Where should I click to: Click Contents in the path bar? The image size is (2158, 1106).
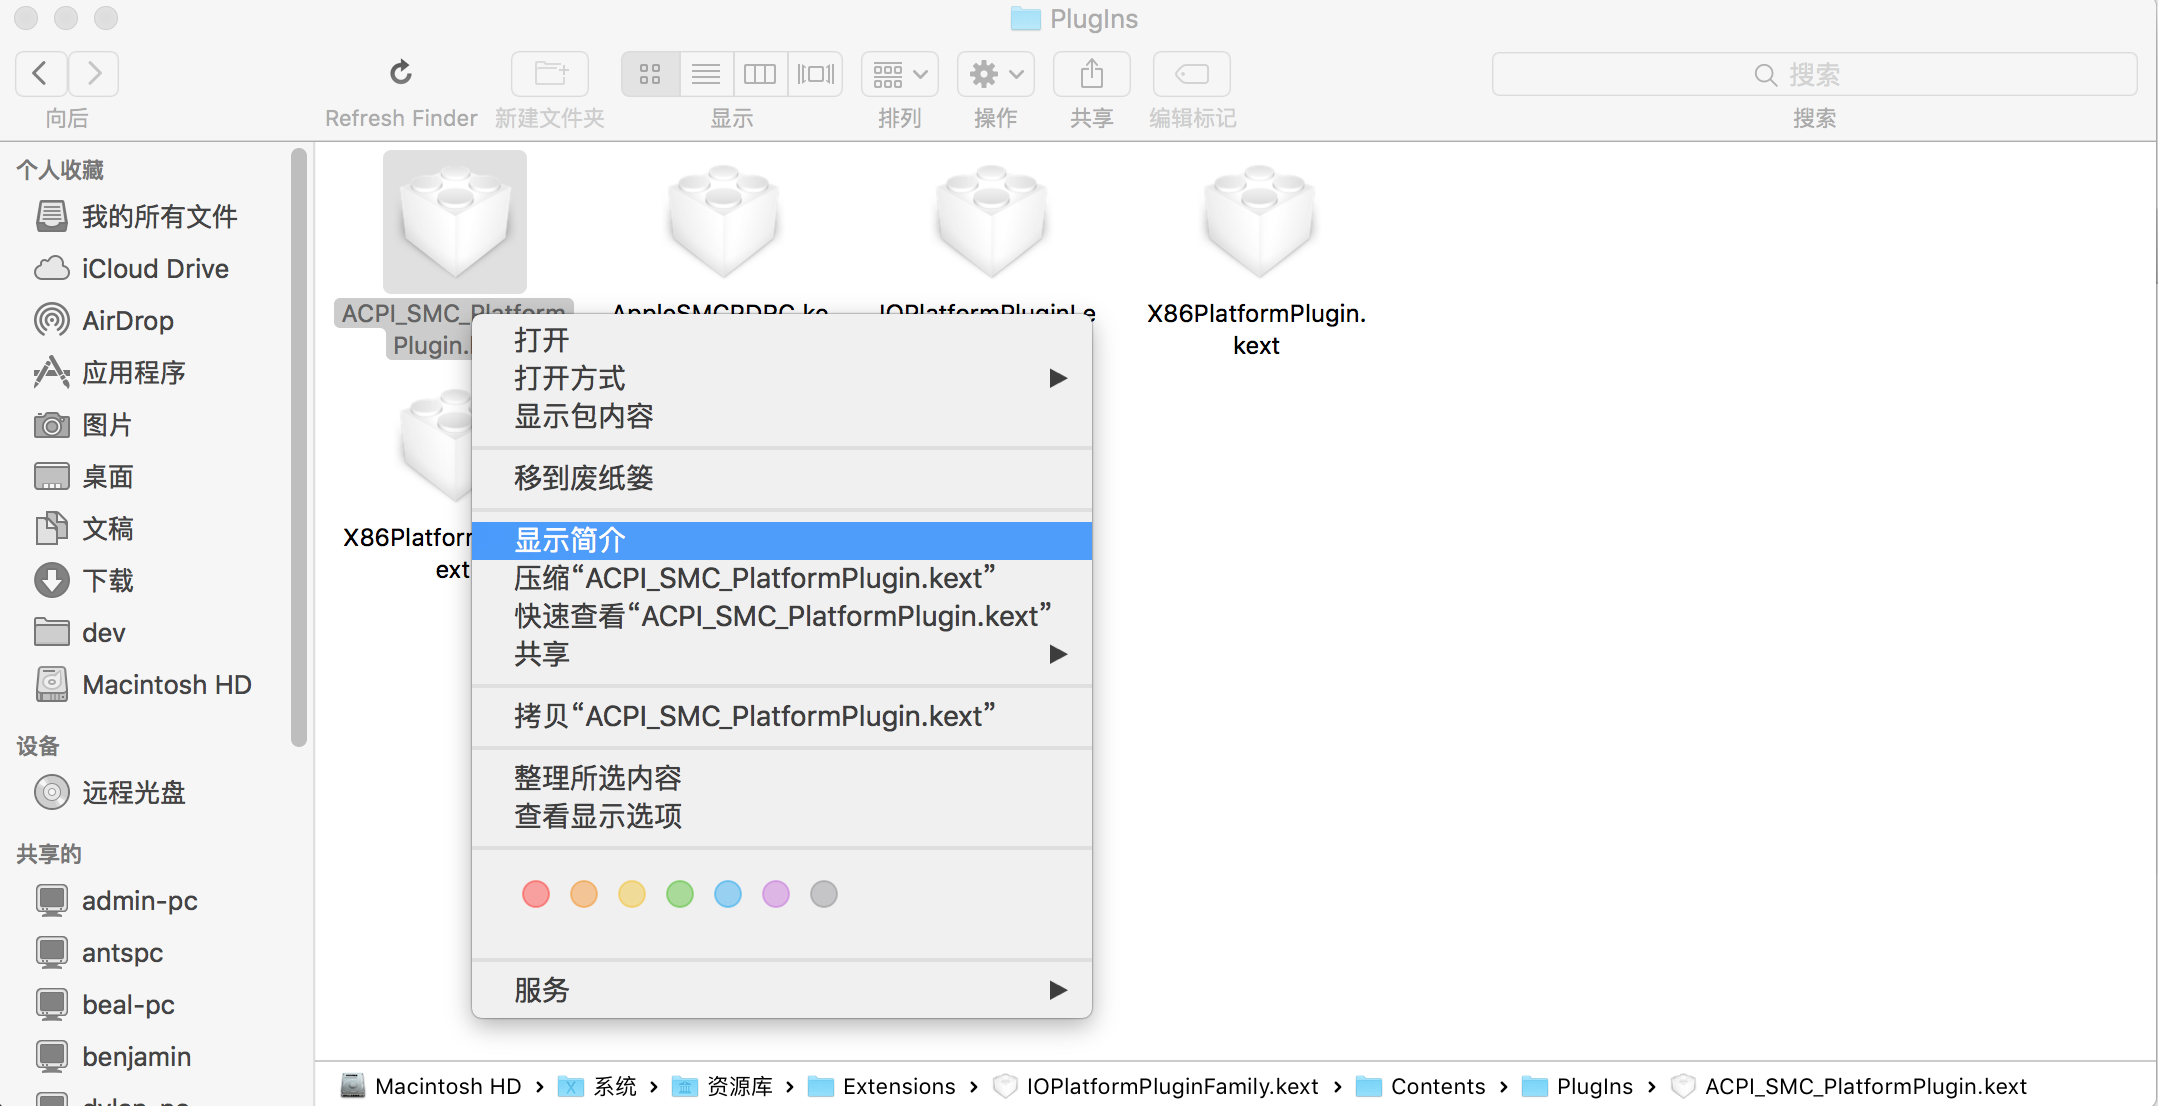tap(1437, 1086)
